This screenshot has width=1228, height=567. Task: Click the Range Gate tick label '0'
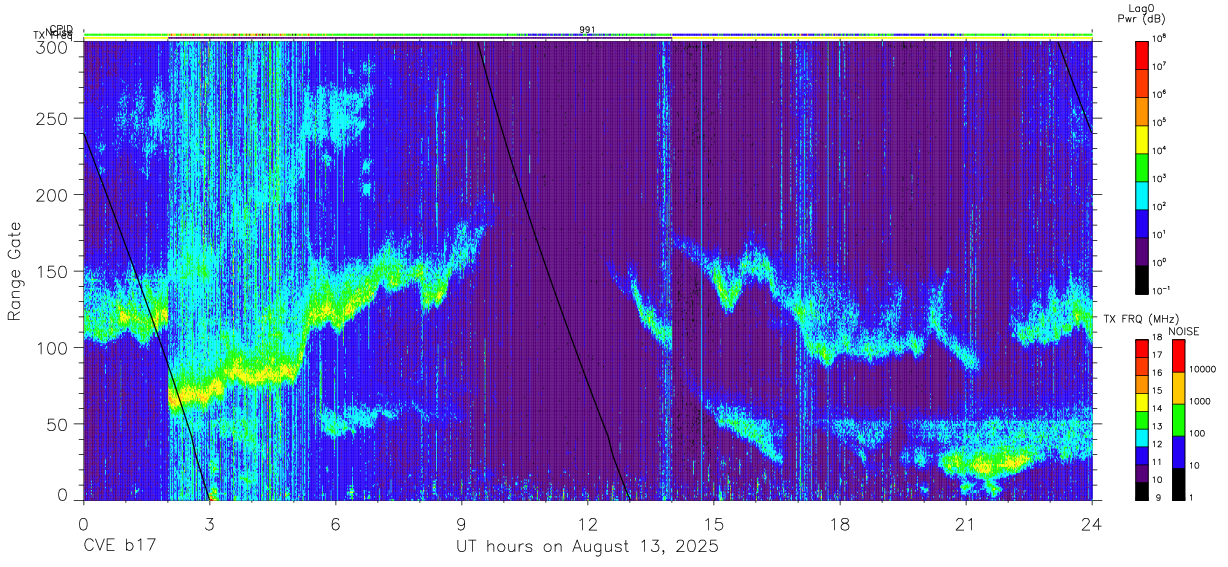tap(63, 495)
